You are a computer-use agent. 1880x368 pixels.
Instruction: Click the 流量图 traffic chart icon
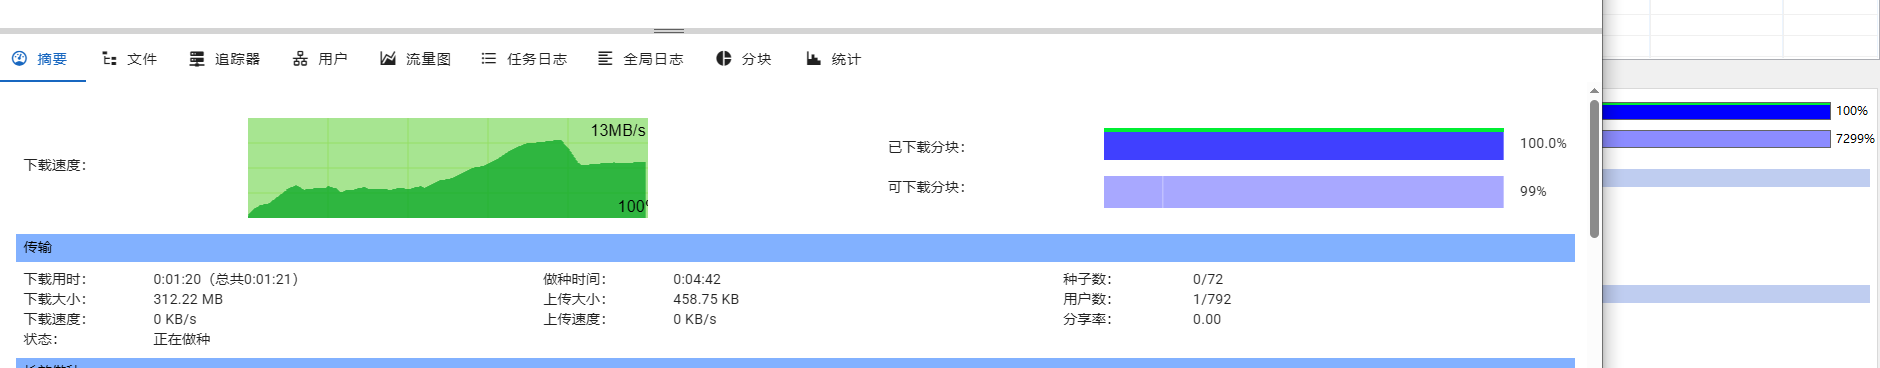click(x=388, y=59)
